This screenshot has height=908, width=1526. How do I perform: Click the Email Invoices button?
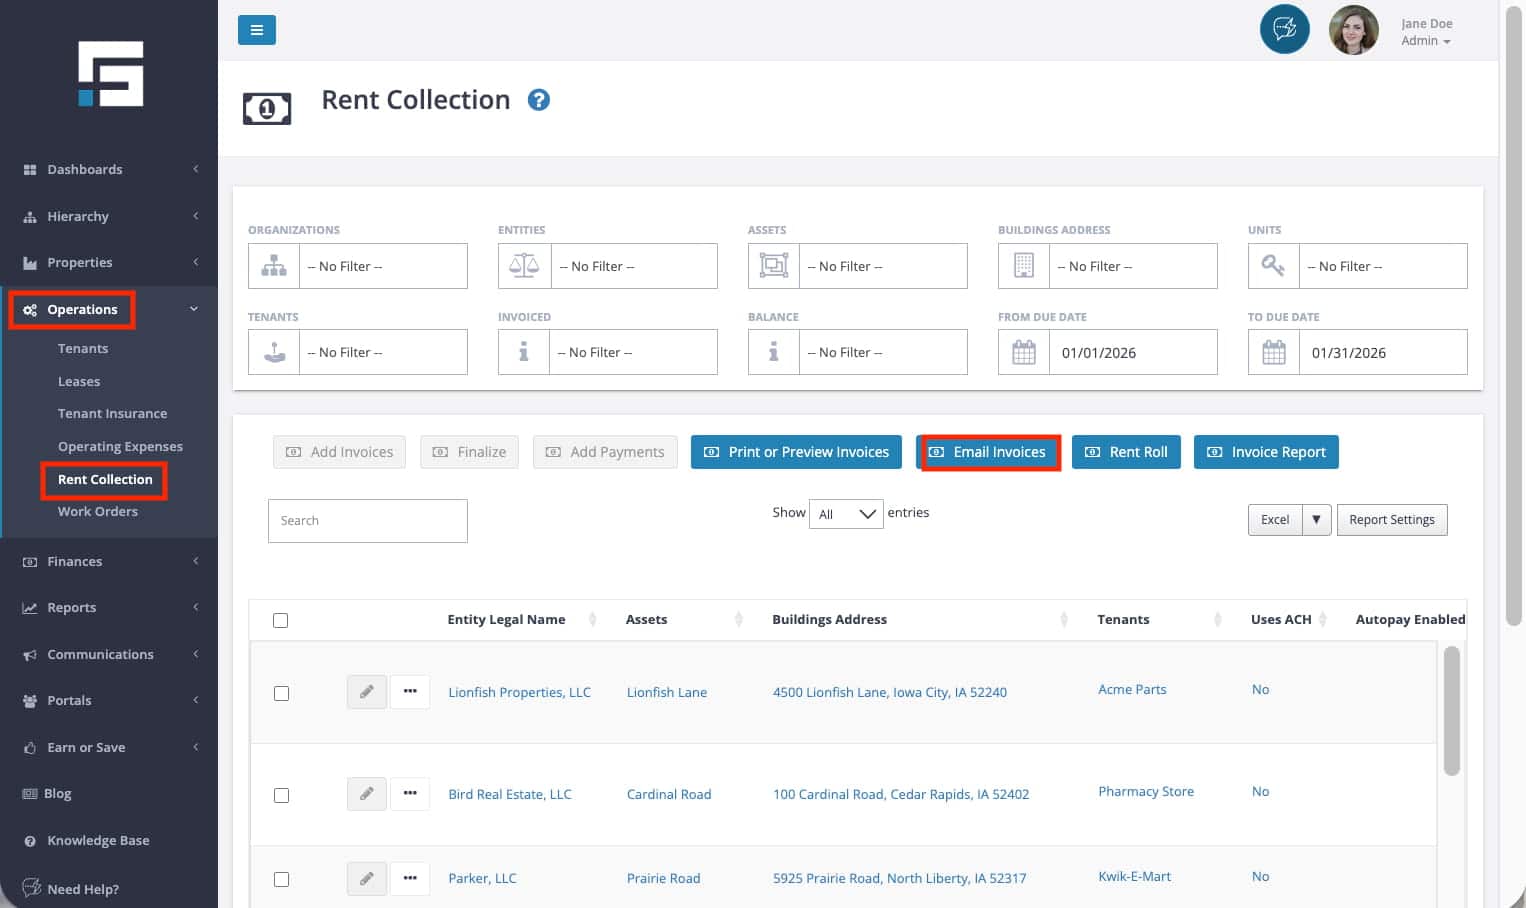988,452
